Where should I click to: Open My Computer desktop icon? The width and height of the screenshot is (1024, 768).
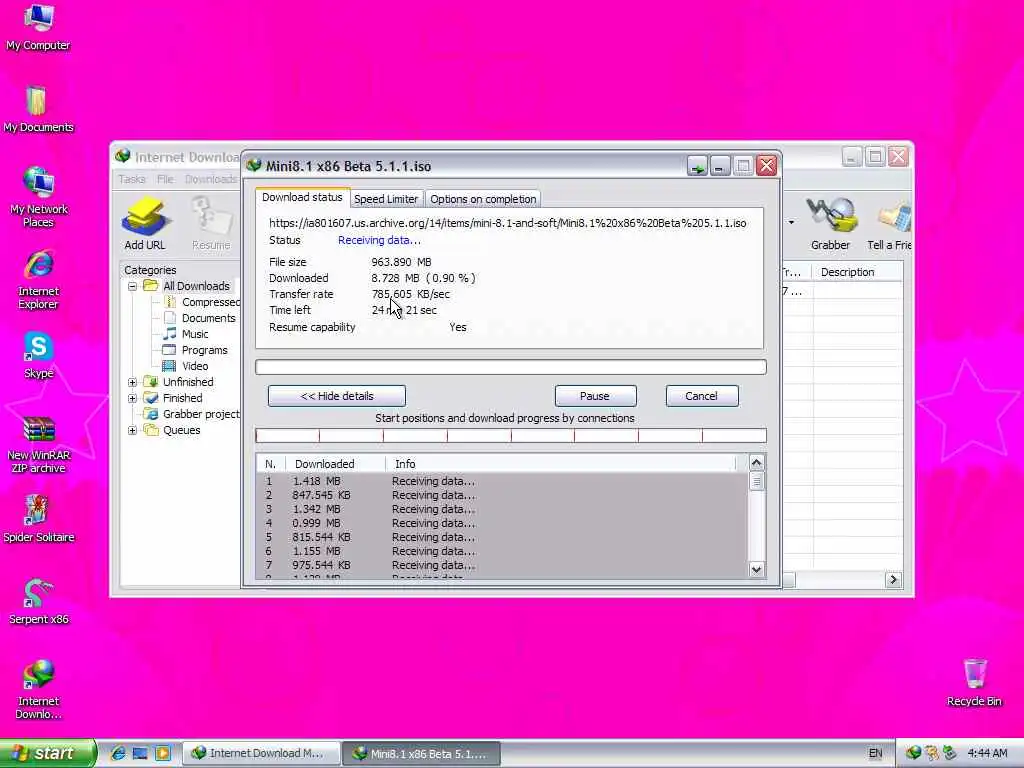click(38, 26)
